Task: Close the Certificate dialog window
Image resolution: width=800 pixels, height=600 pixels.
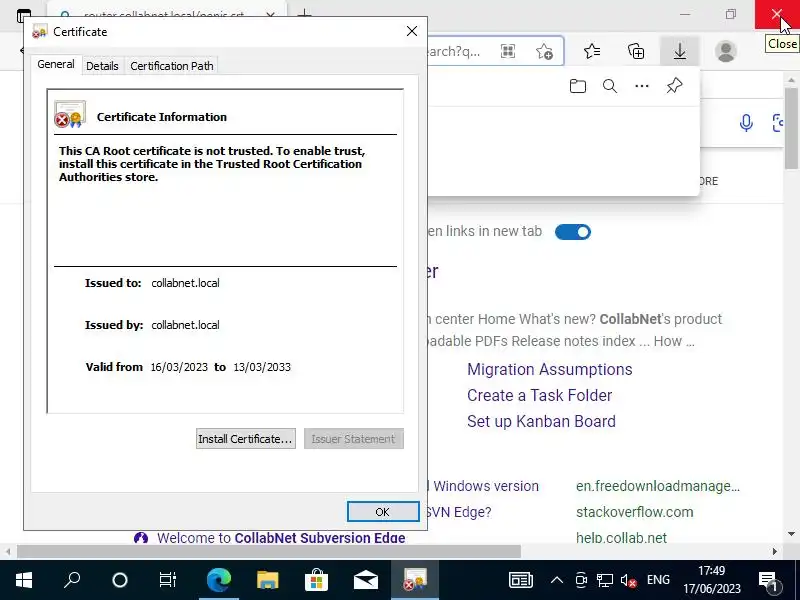Action: pyautogui.click(x=412, y=31)
